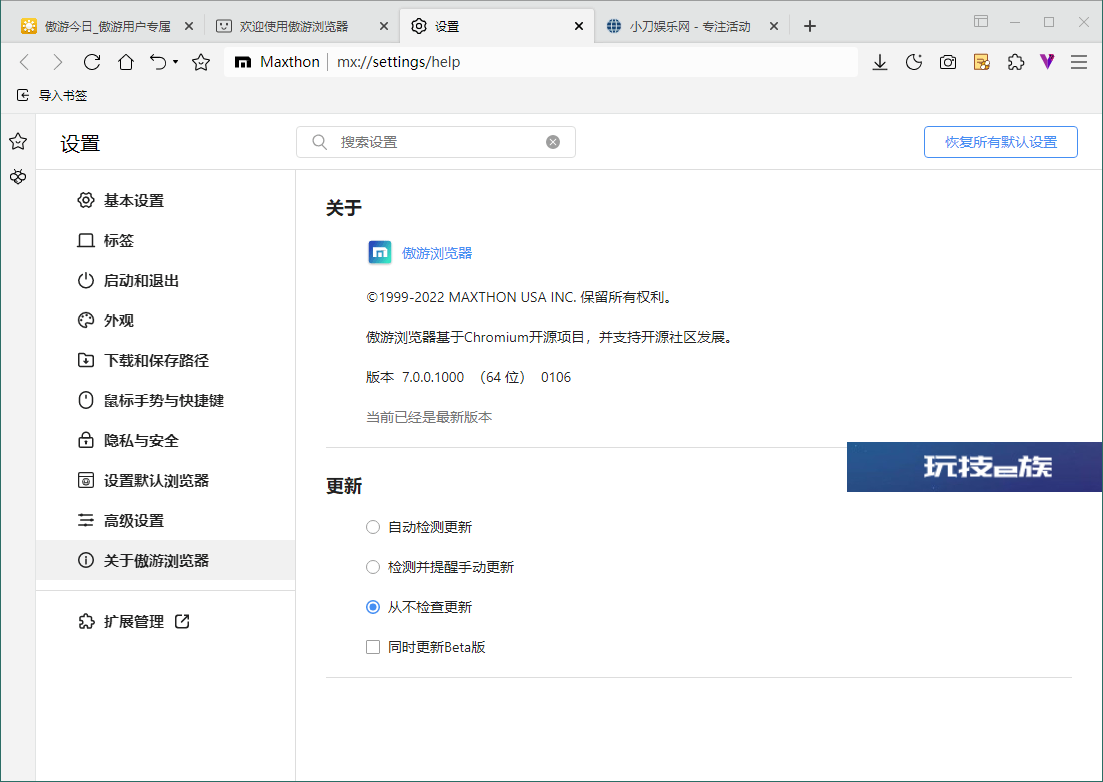Click 恢复所有默认设置 button

click(x=1000, y=142)
